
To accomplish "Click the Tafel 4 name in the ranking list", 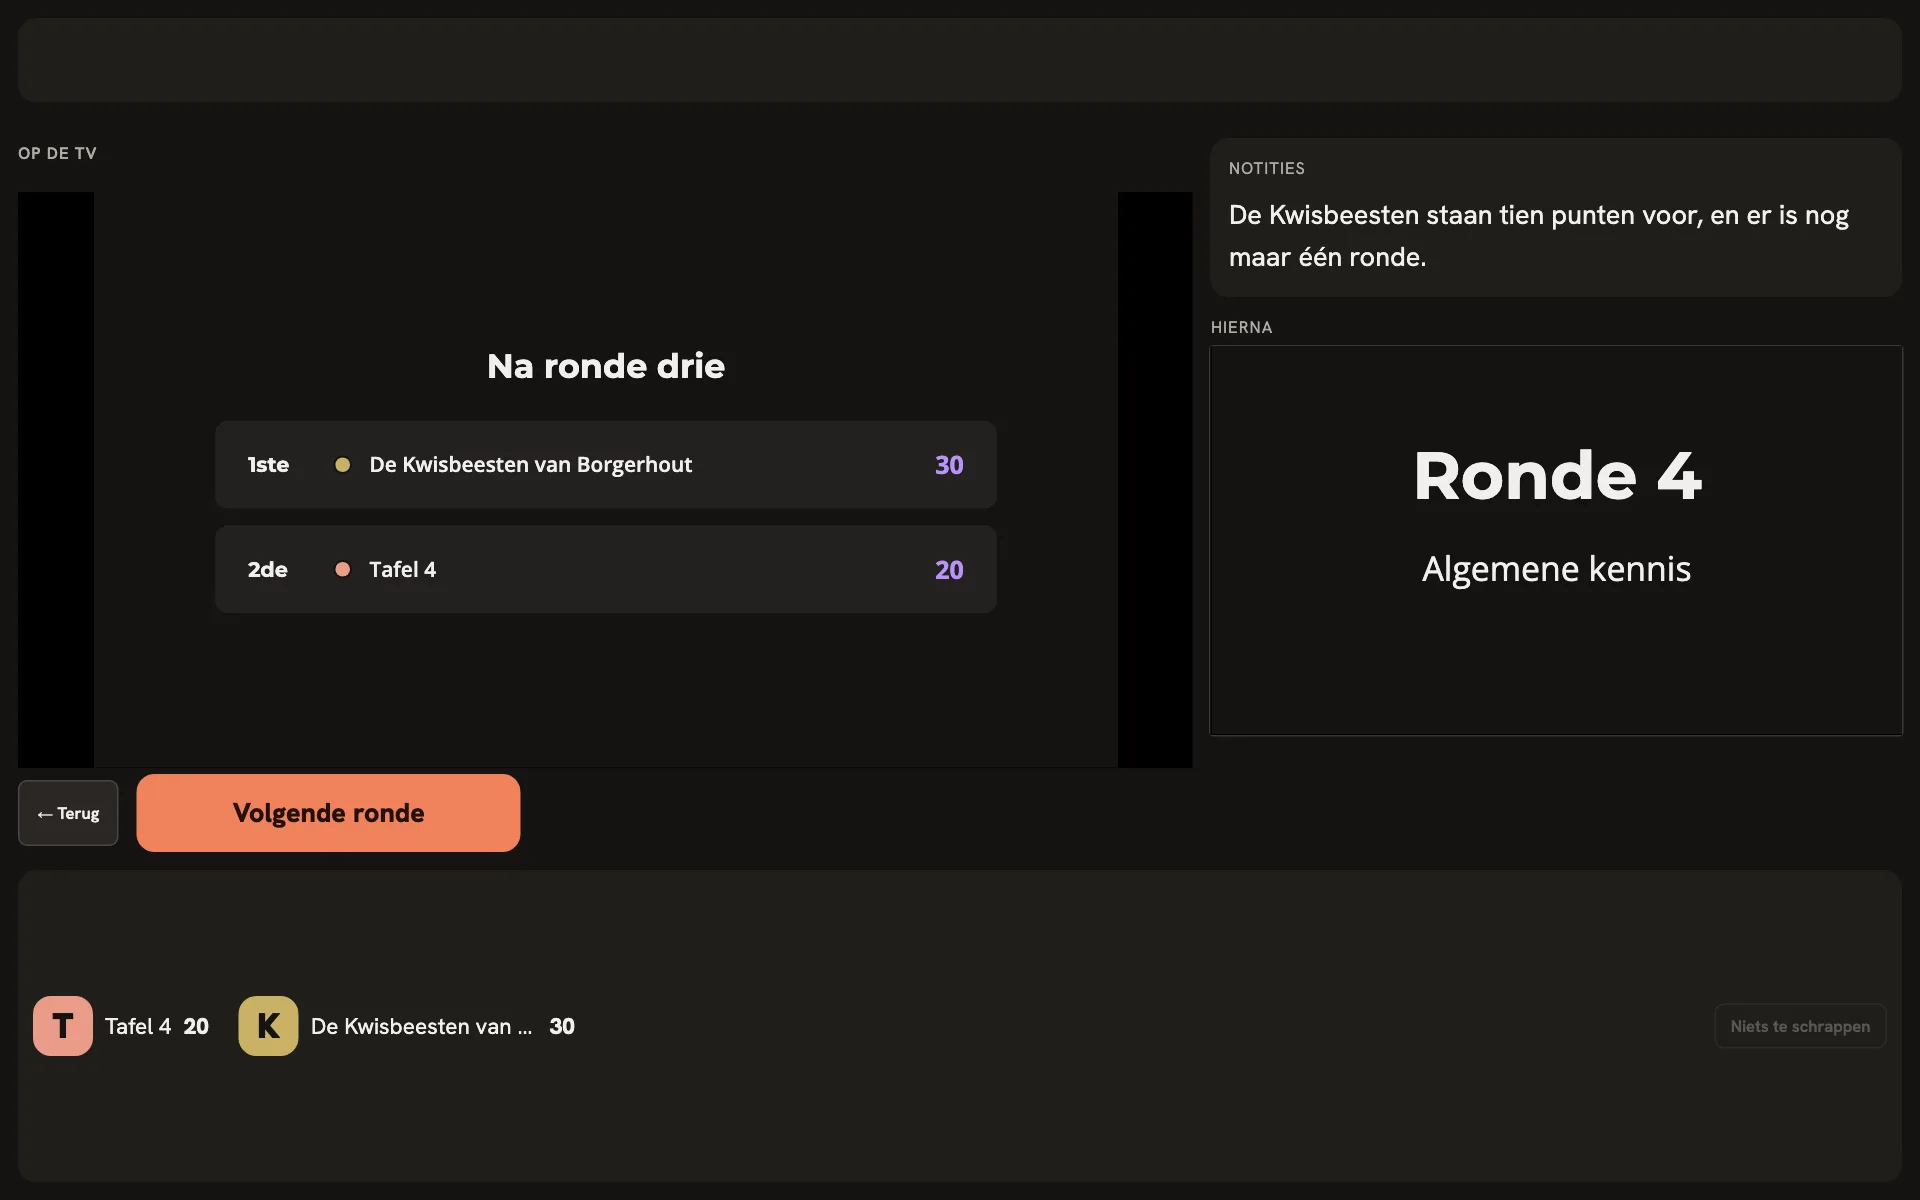I will 403,570.
